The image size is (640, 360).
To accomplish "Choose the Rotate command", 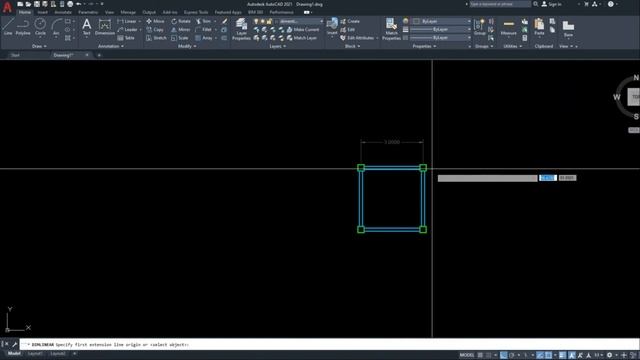I will 181,21.
